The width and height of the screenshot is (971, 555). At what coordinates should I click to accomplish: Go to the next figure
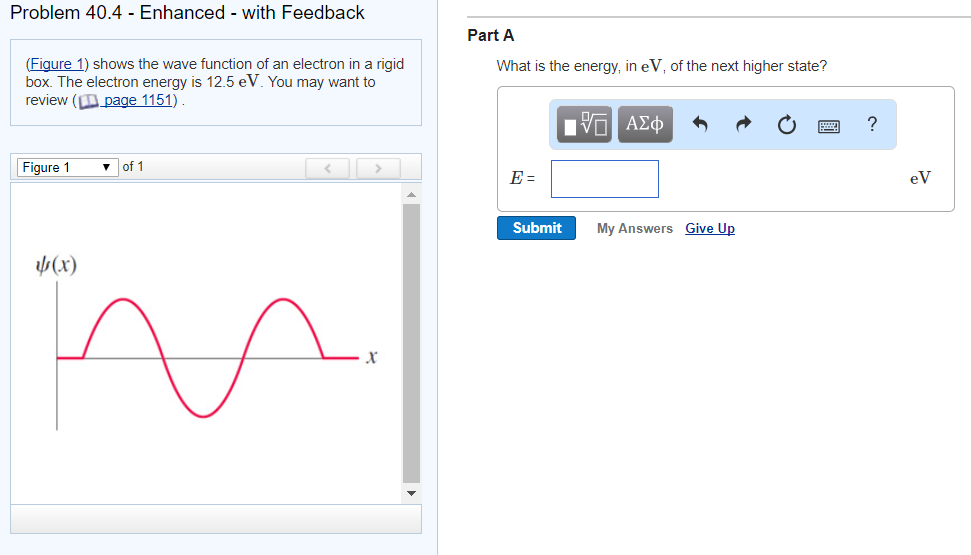pos(377,168)
